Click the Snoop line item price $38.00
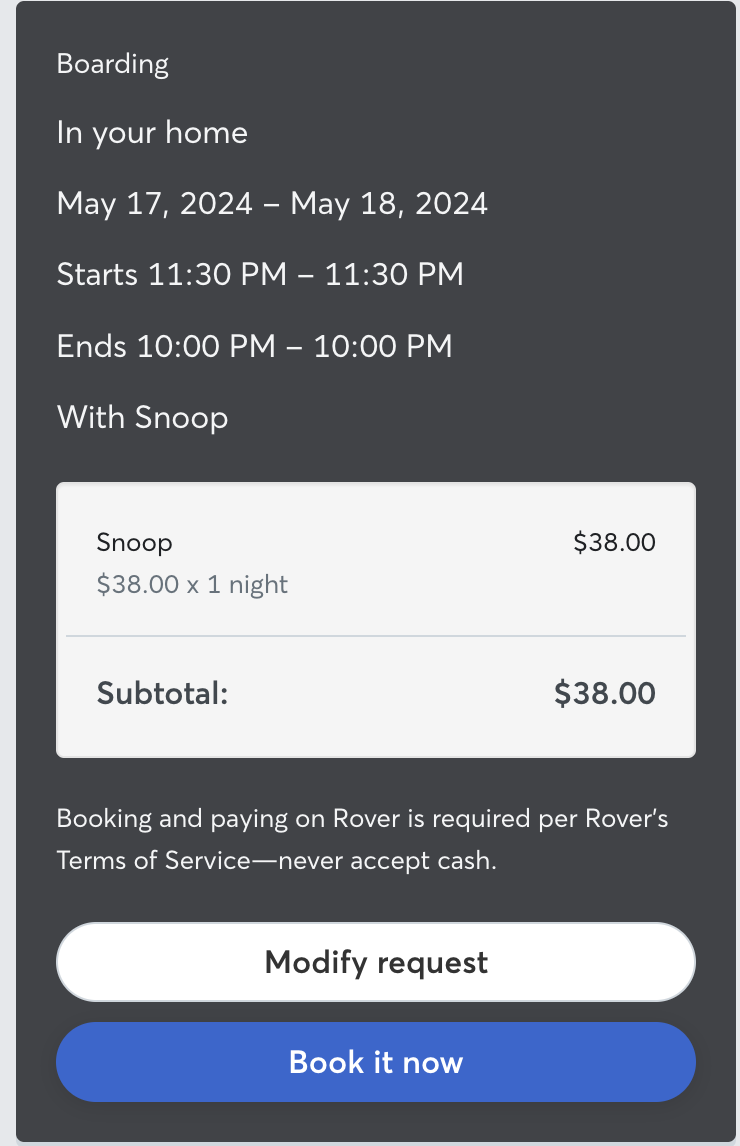 [614, 543]
